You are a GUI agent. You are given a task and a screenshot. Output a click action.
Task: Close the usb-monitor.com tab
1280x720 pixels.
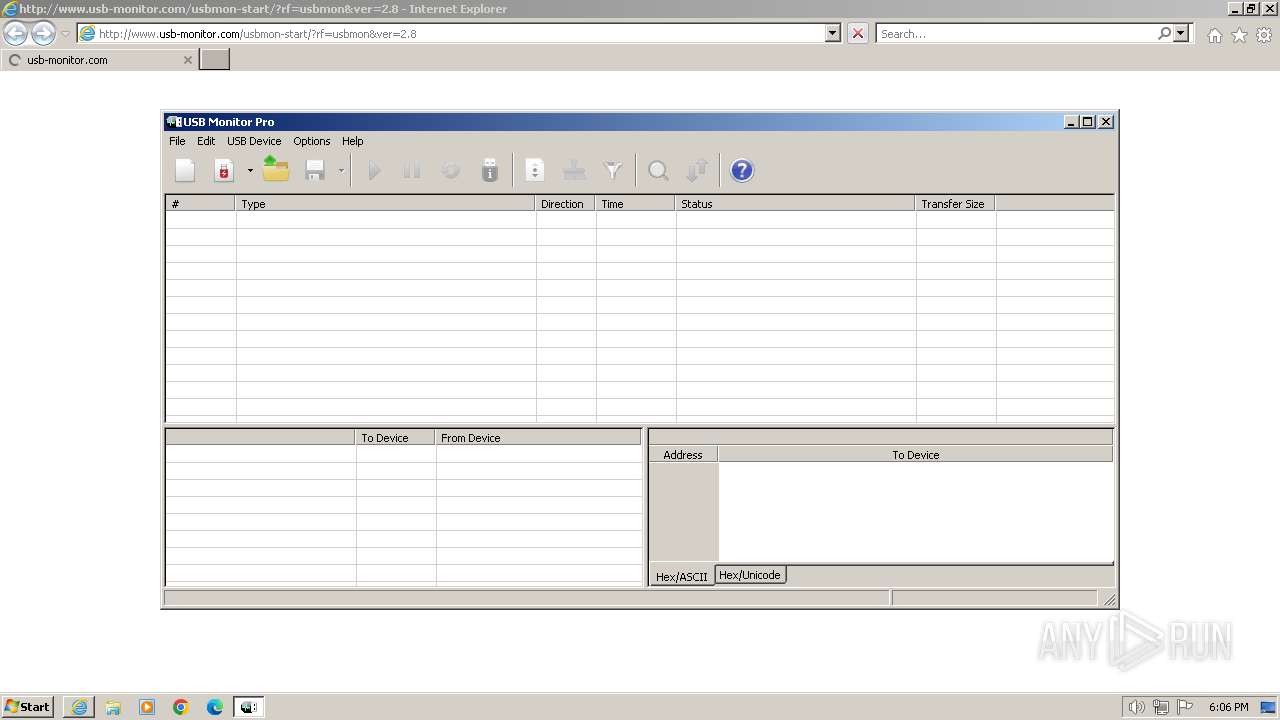[x=187, y=60]
